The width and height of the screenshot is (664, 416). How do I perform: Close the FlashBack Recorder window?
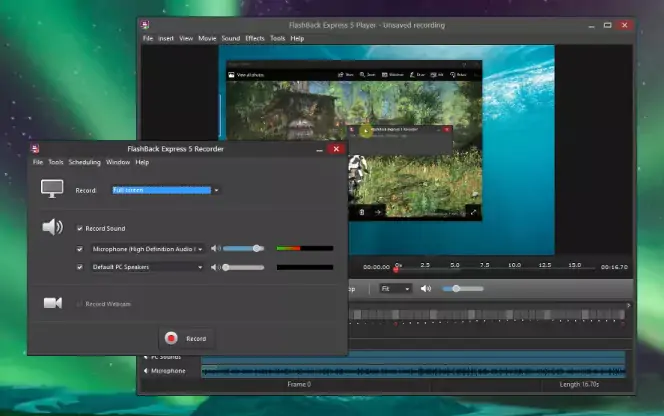(336, 149)
